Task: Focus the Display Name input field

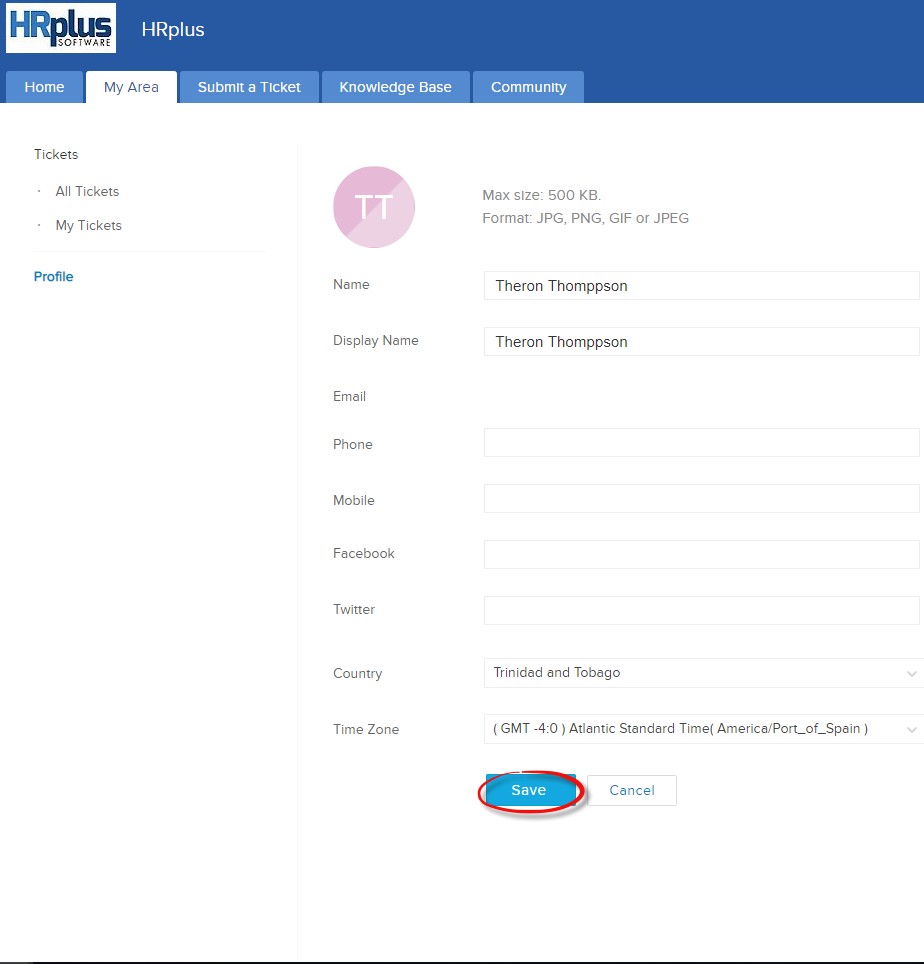Action: click(x=703, y=342)
